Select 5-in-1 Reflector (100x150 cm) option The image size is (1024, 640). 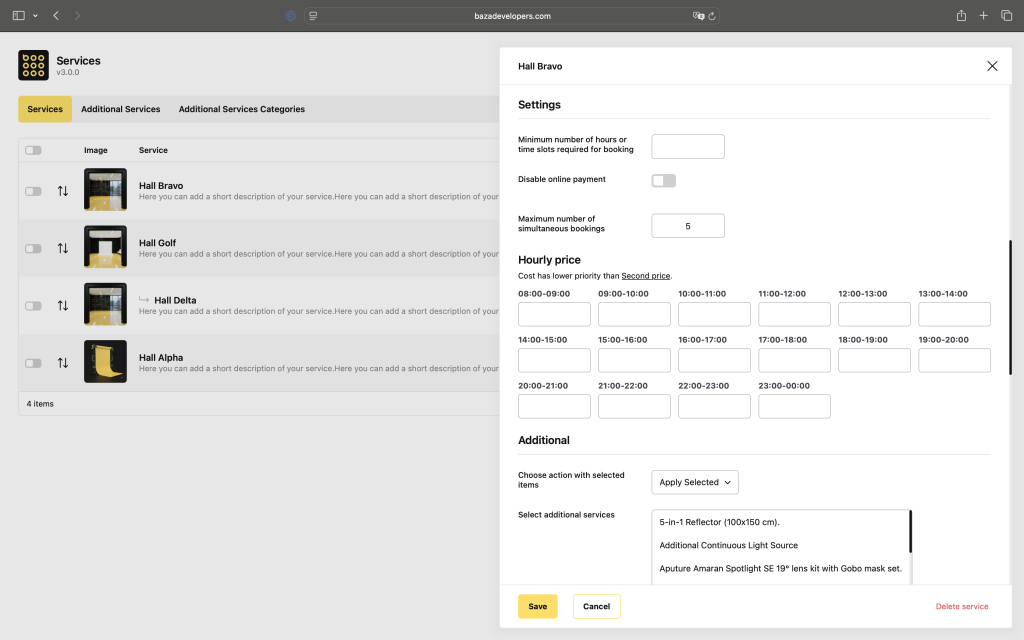pyautogui.click(x=780, y=522)
